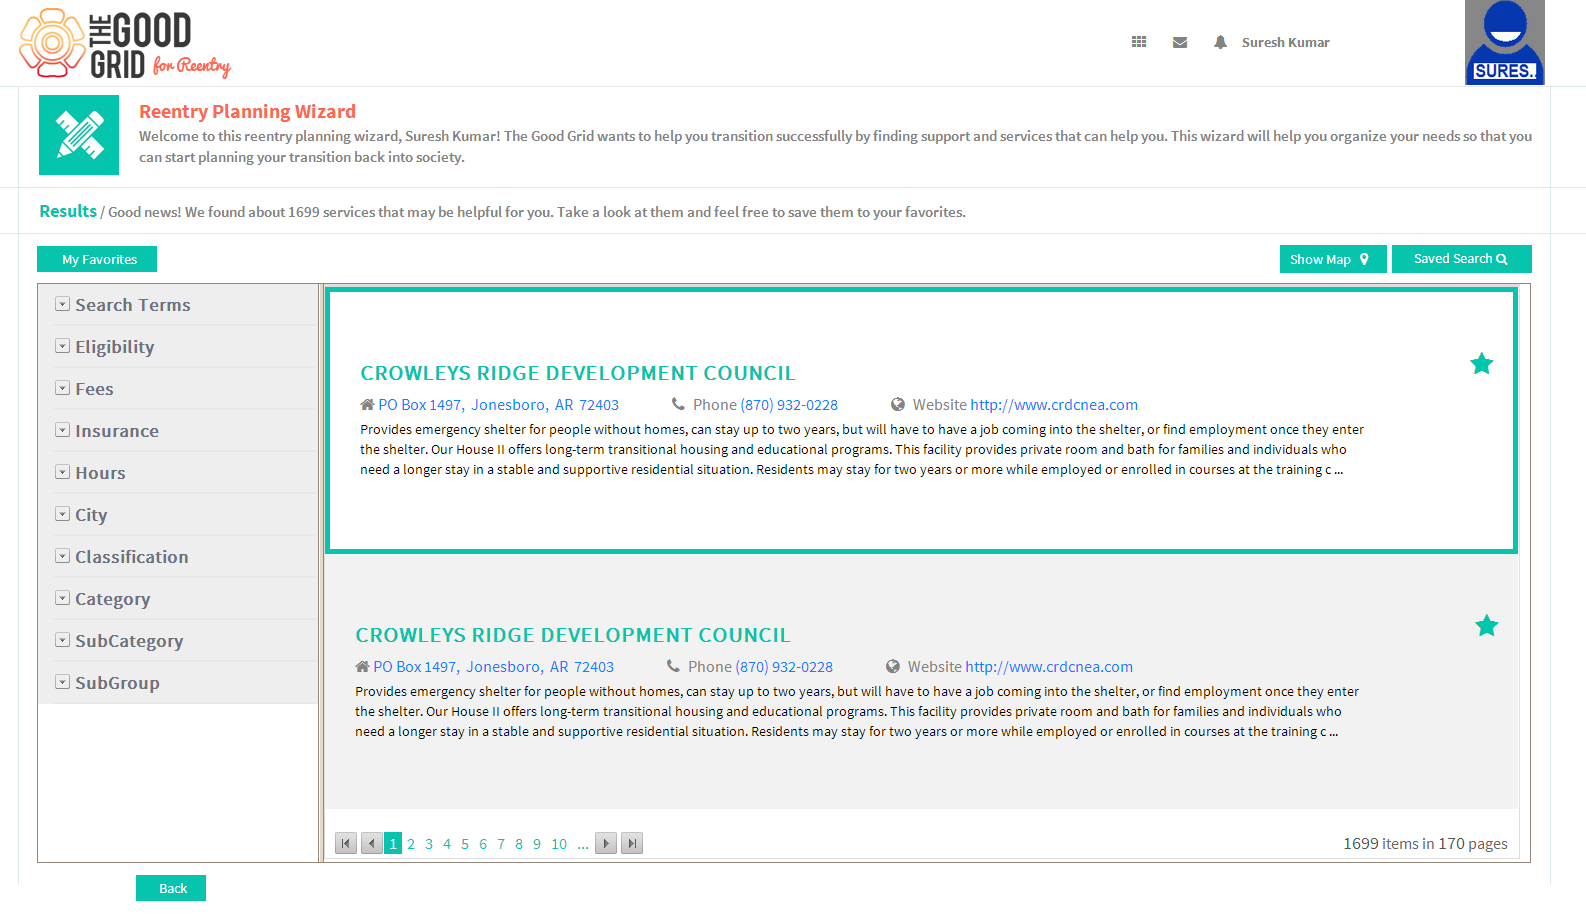Click phone icon in second result

[x=673, y=667]
